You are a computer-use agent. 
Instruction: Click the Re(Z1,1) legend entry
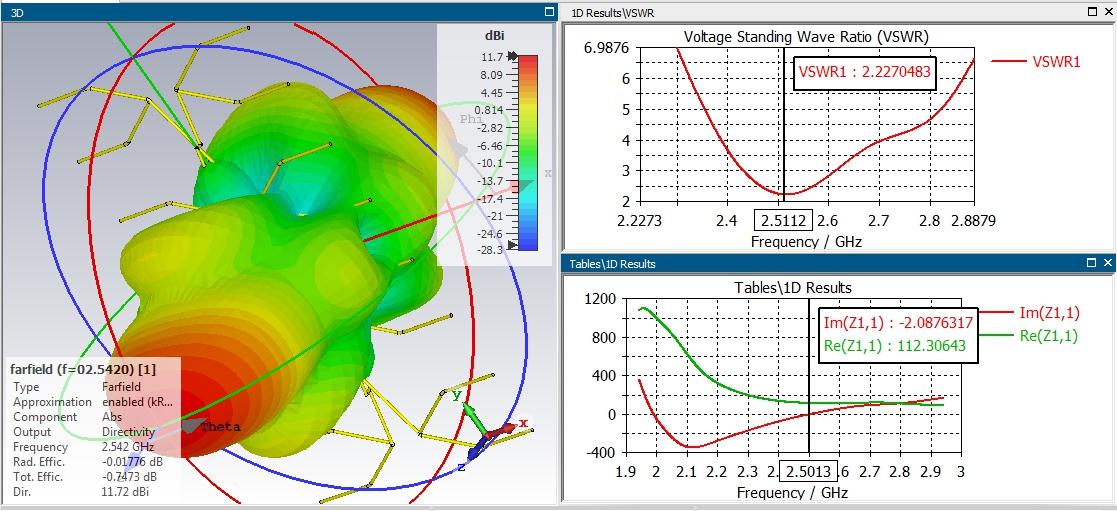1029,336
